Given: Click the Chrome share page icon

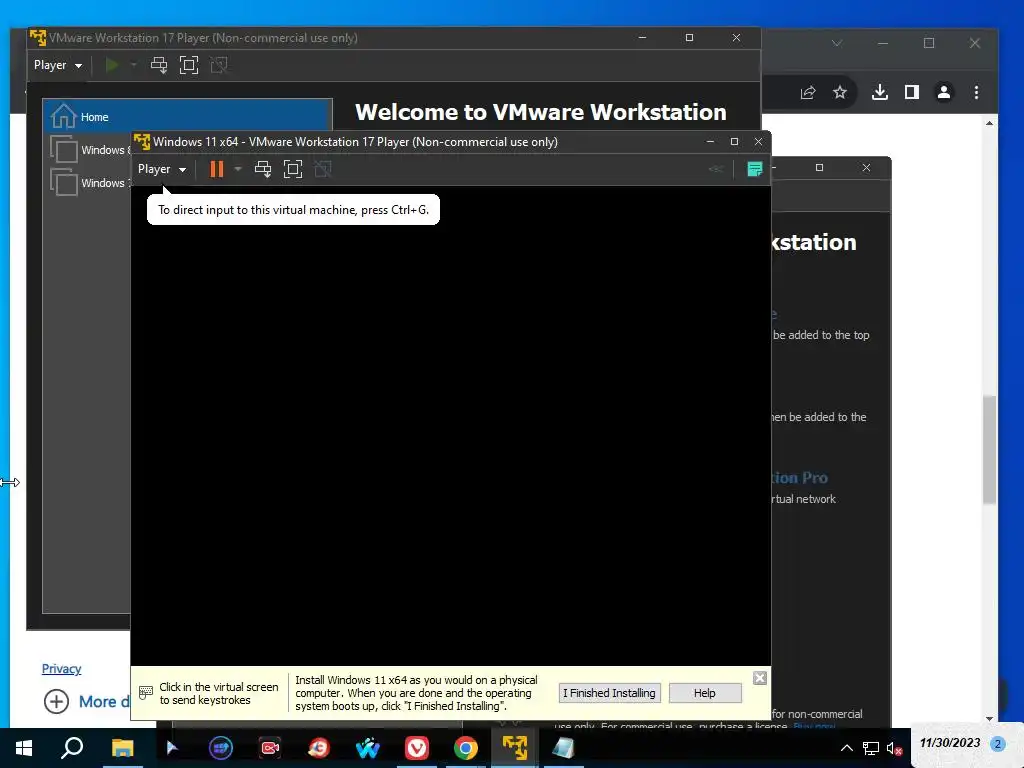Looking at the screenshot, I should 808,92.
